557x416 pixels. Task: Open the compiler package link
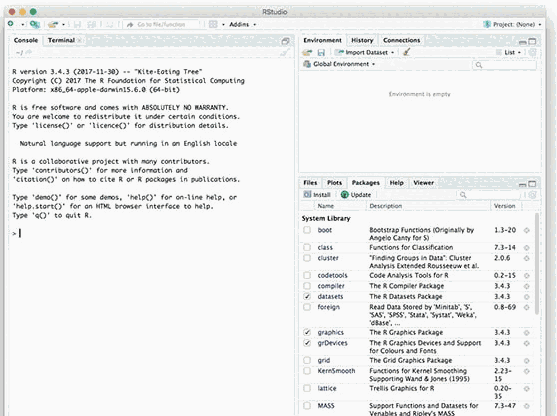331,286
